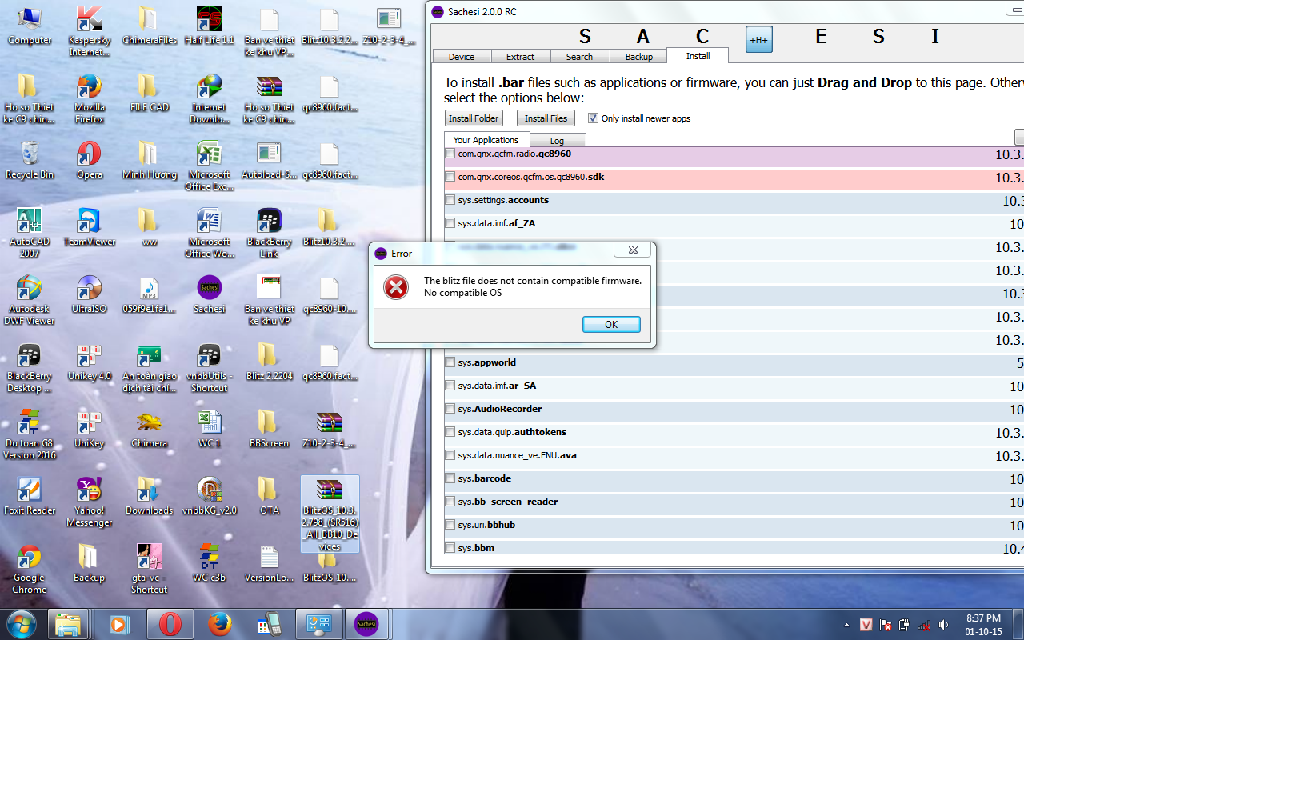Open the Autodesk DWF Viewer shortcut

tap(29, 299)
